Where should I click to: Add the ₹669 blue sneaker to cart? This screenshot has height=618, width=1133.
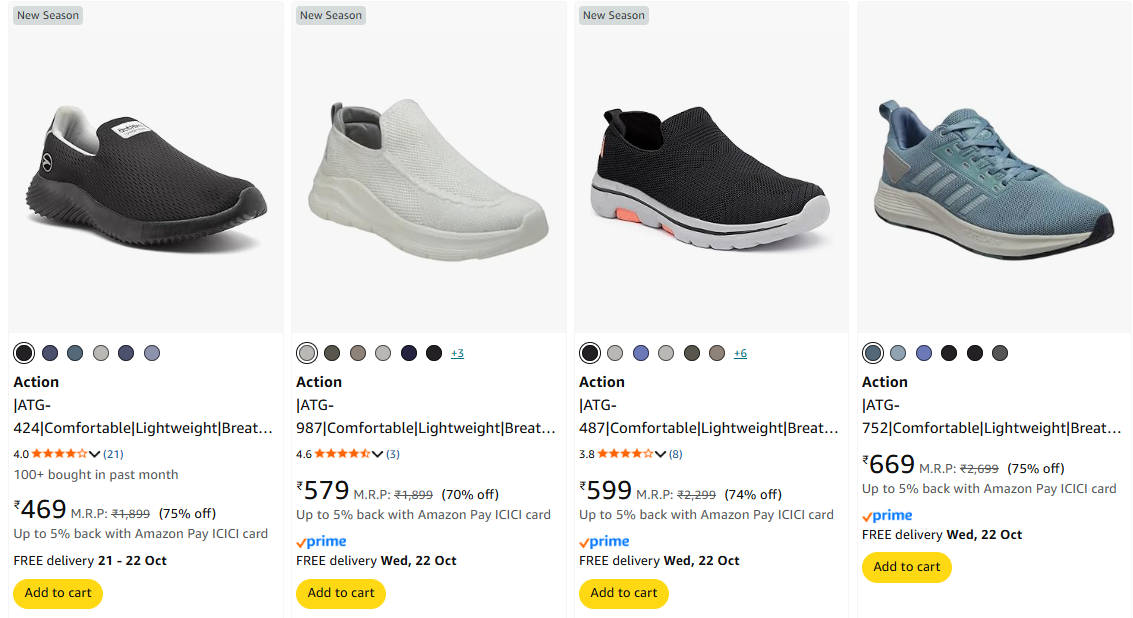point(906,567)
